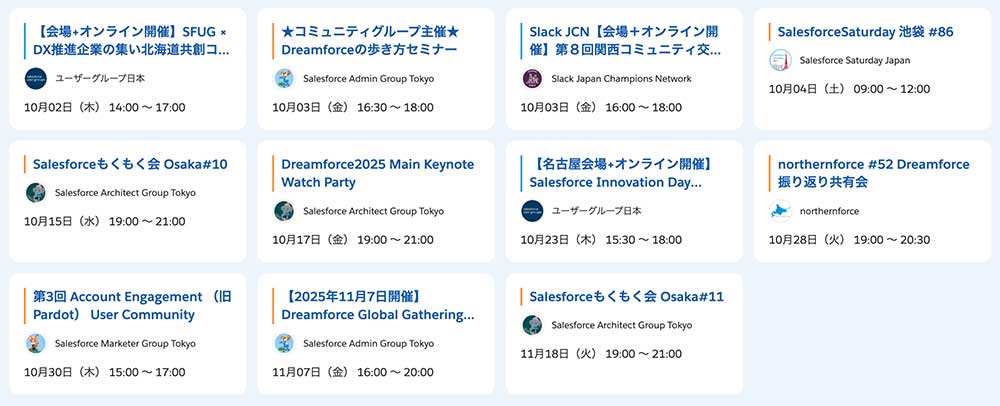
Task: Click Architect Group icon on Osaka#11 card
Action: tap(533, 324)
